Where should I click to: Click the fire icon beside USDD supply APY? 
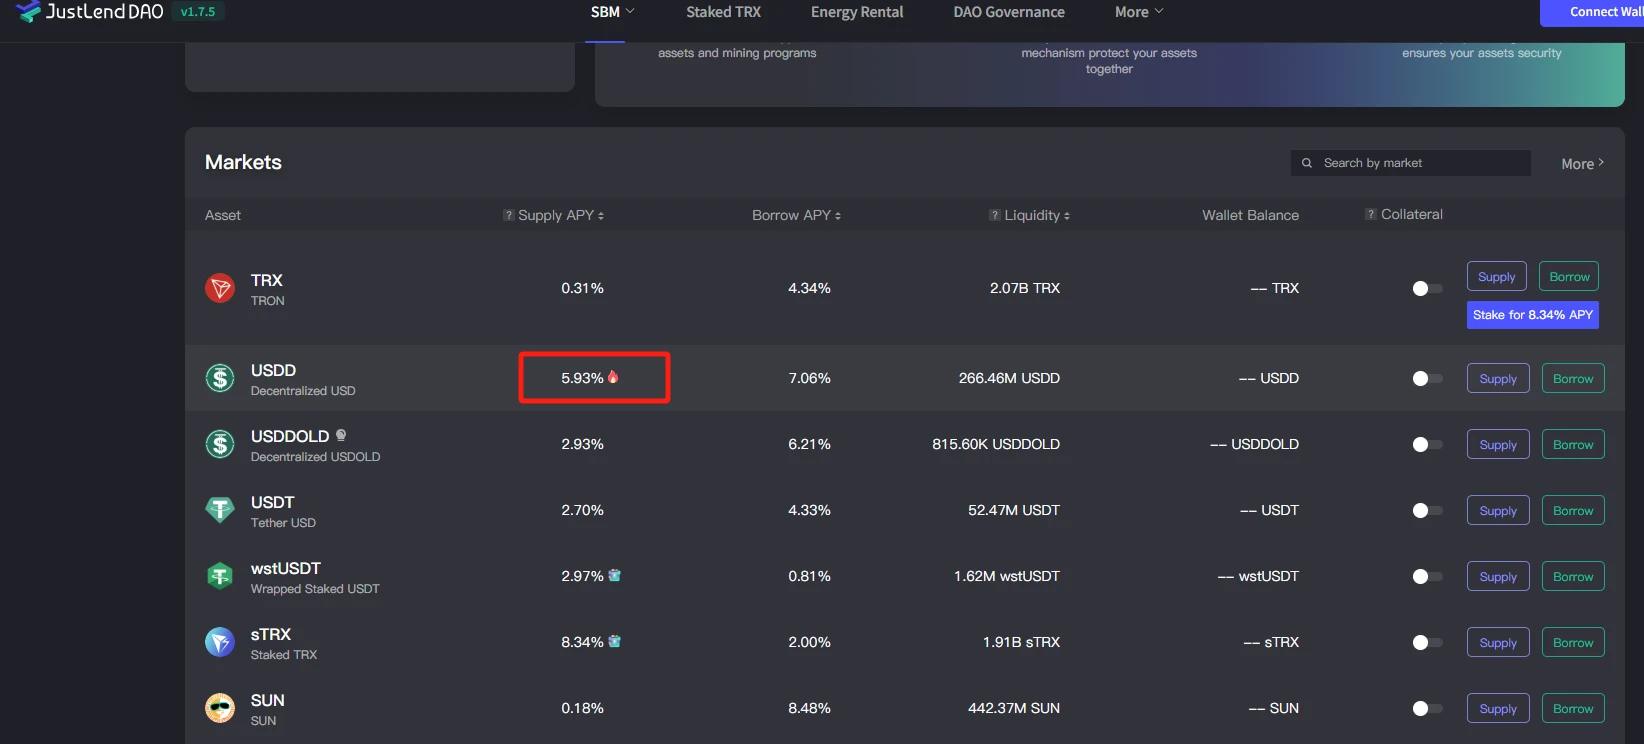pyautogui.click(x=613, y=377)
